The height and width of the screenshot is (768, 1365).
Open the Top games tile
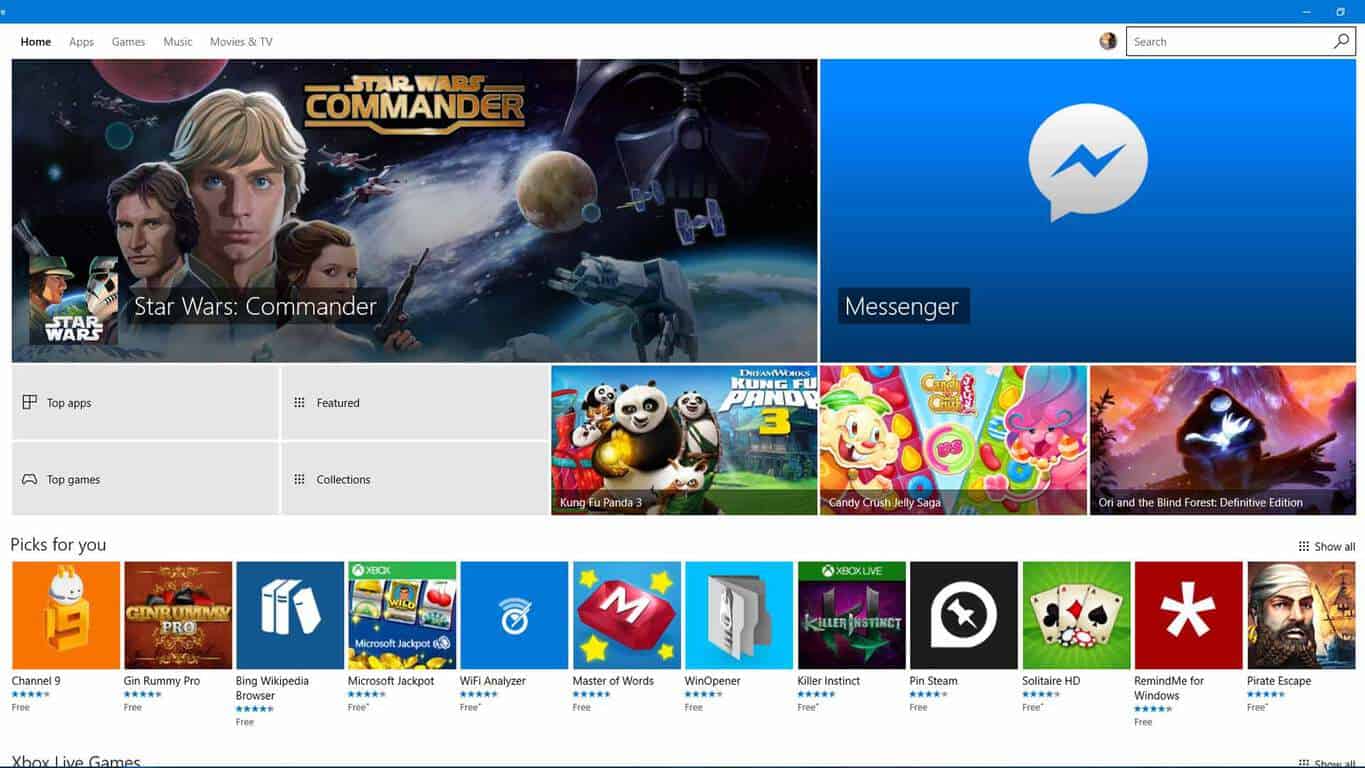(145, 479)
